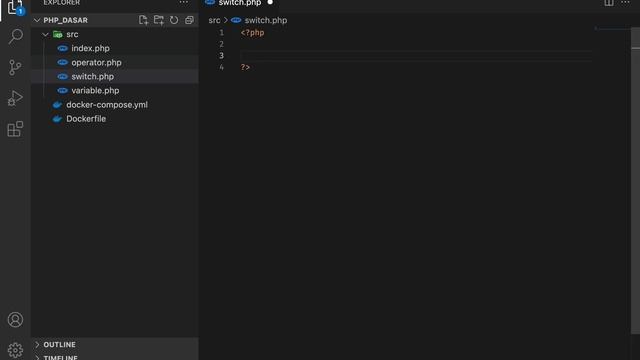Click the editor vertical scrollbar
This screenshot has height=360, width=640.
[636, 180]
